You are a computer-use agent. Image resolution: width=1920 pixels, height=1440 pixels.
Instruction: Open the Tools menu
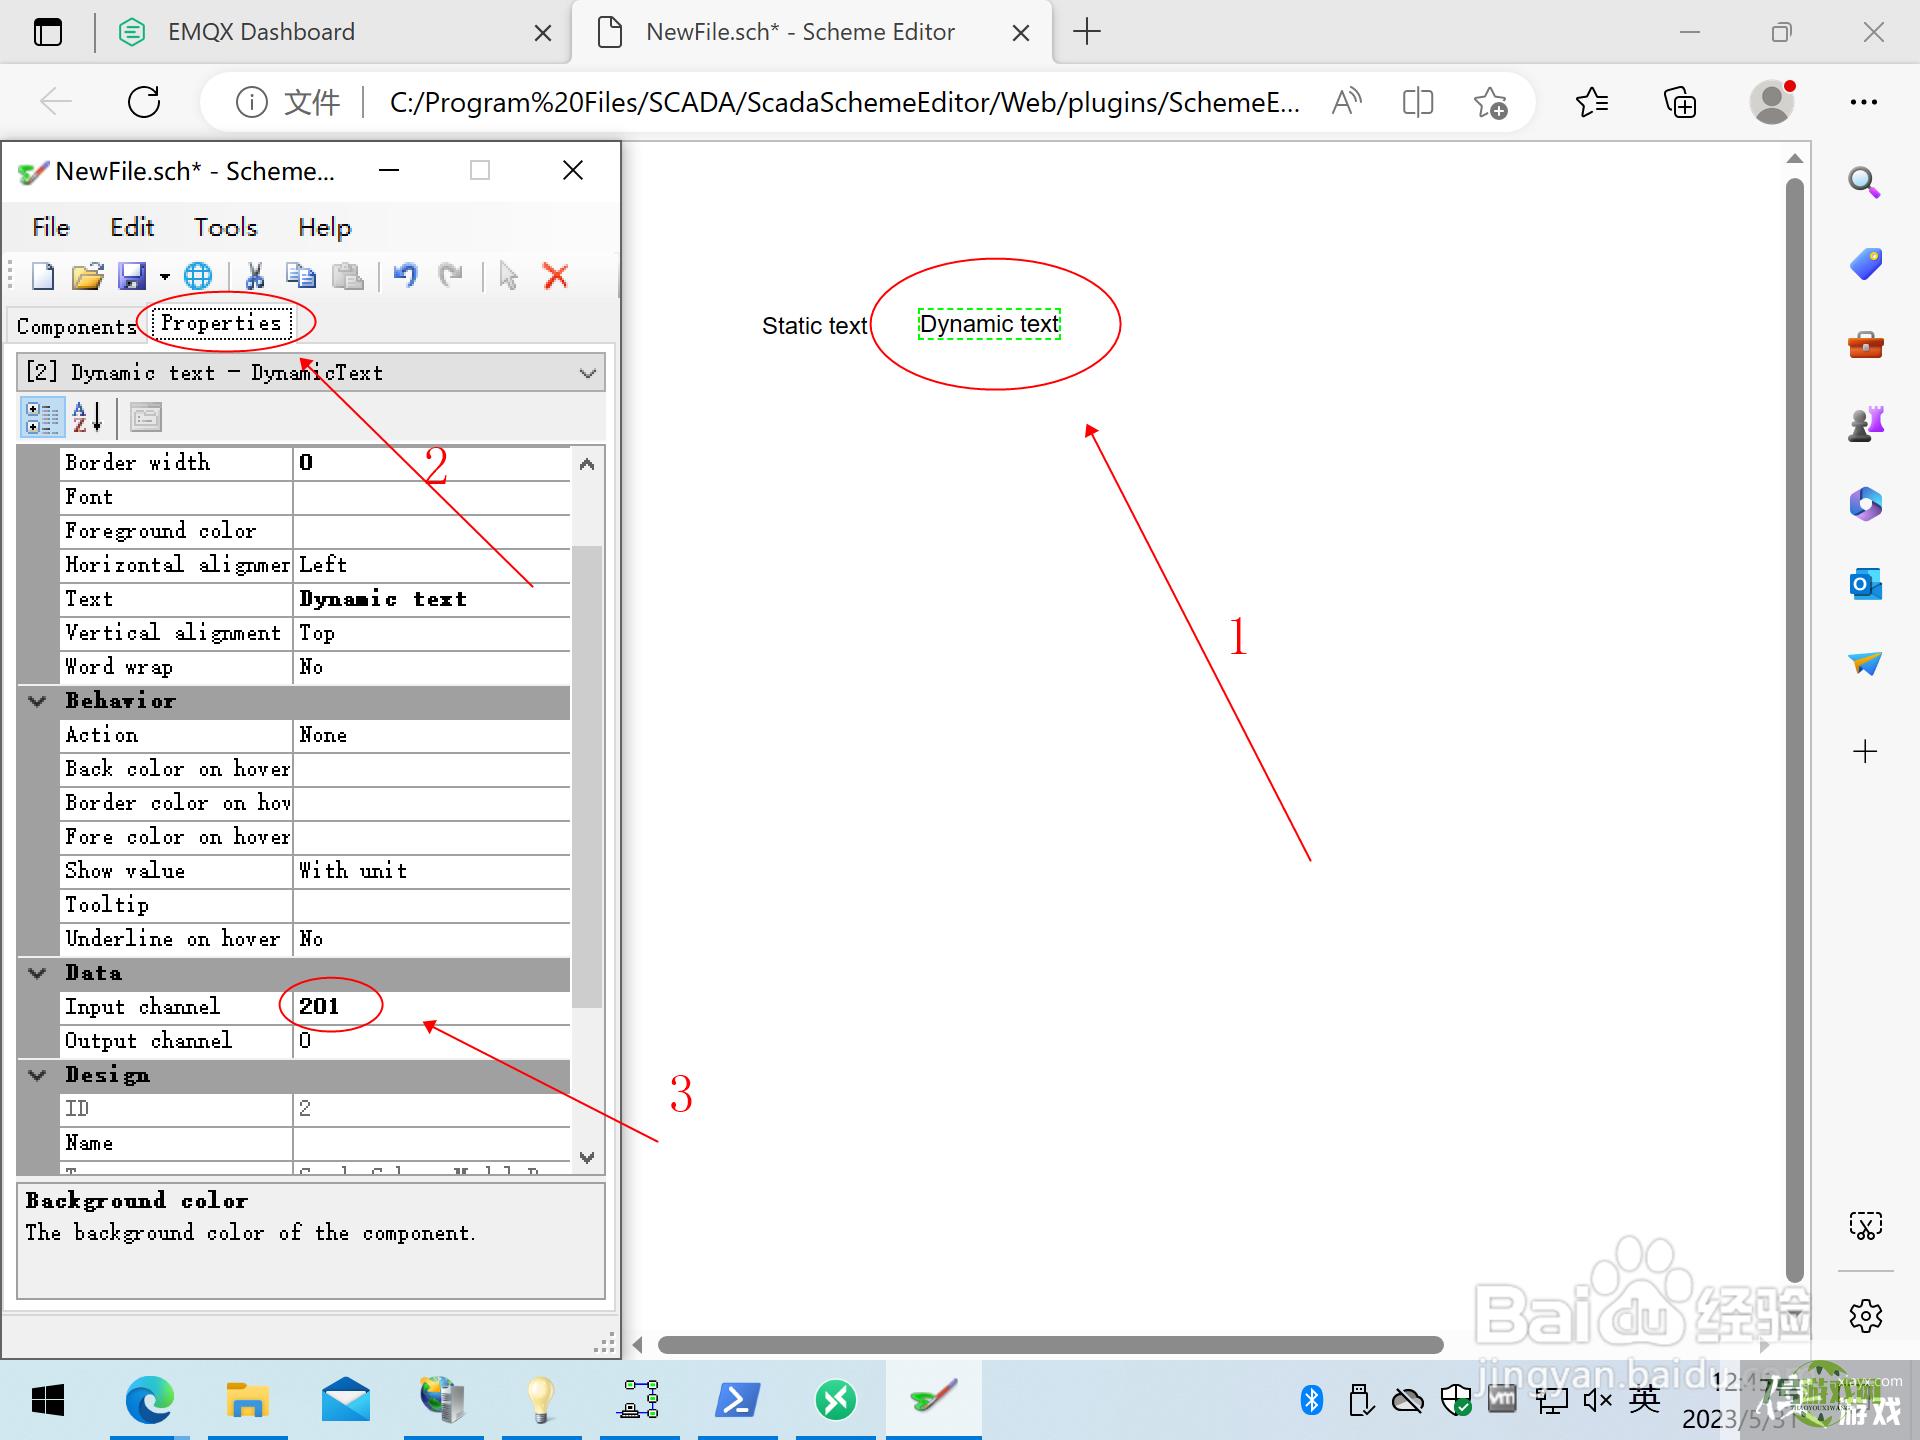[222, 227]
